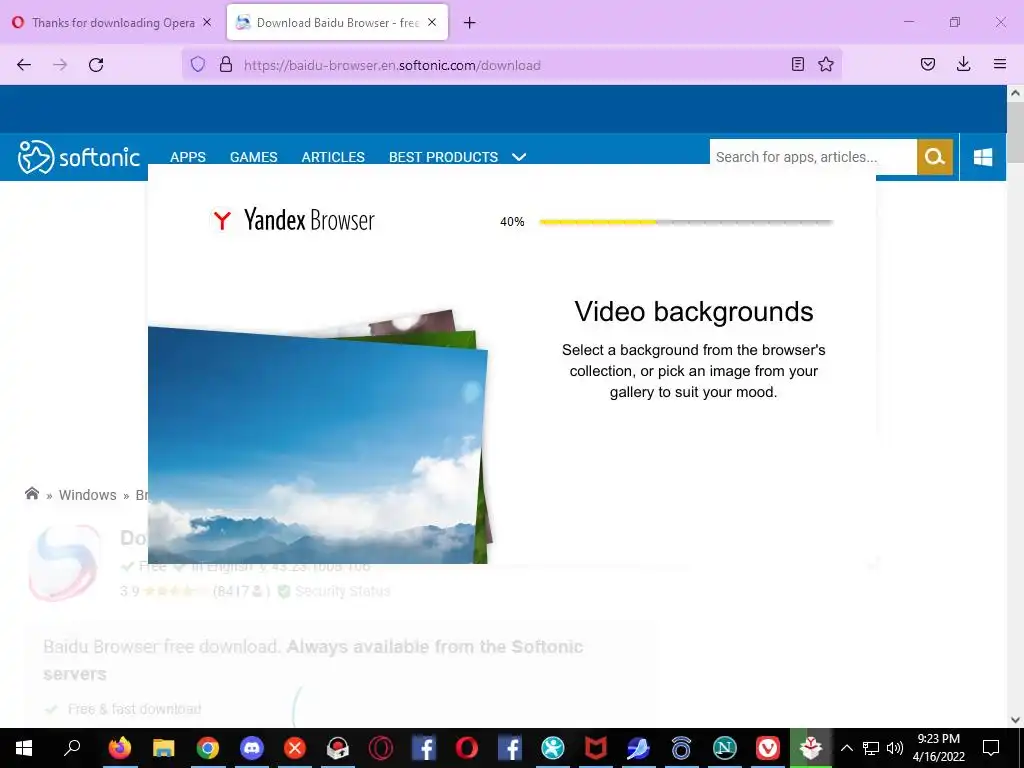Open the notification center
Image resolution: width=1024 pixels, height=768 pixels.
click(x=991, y=748)
